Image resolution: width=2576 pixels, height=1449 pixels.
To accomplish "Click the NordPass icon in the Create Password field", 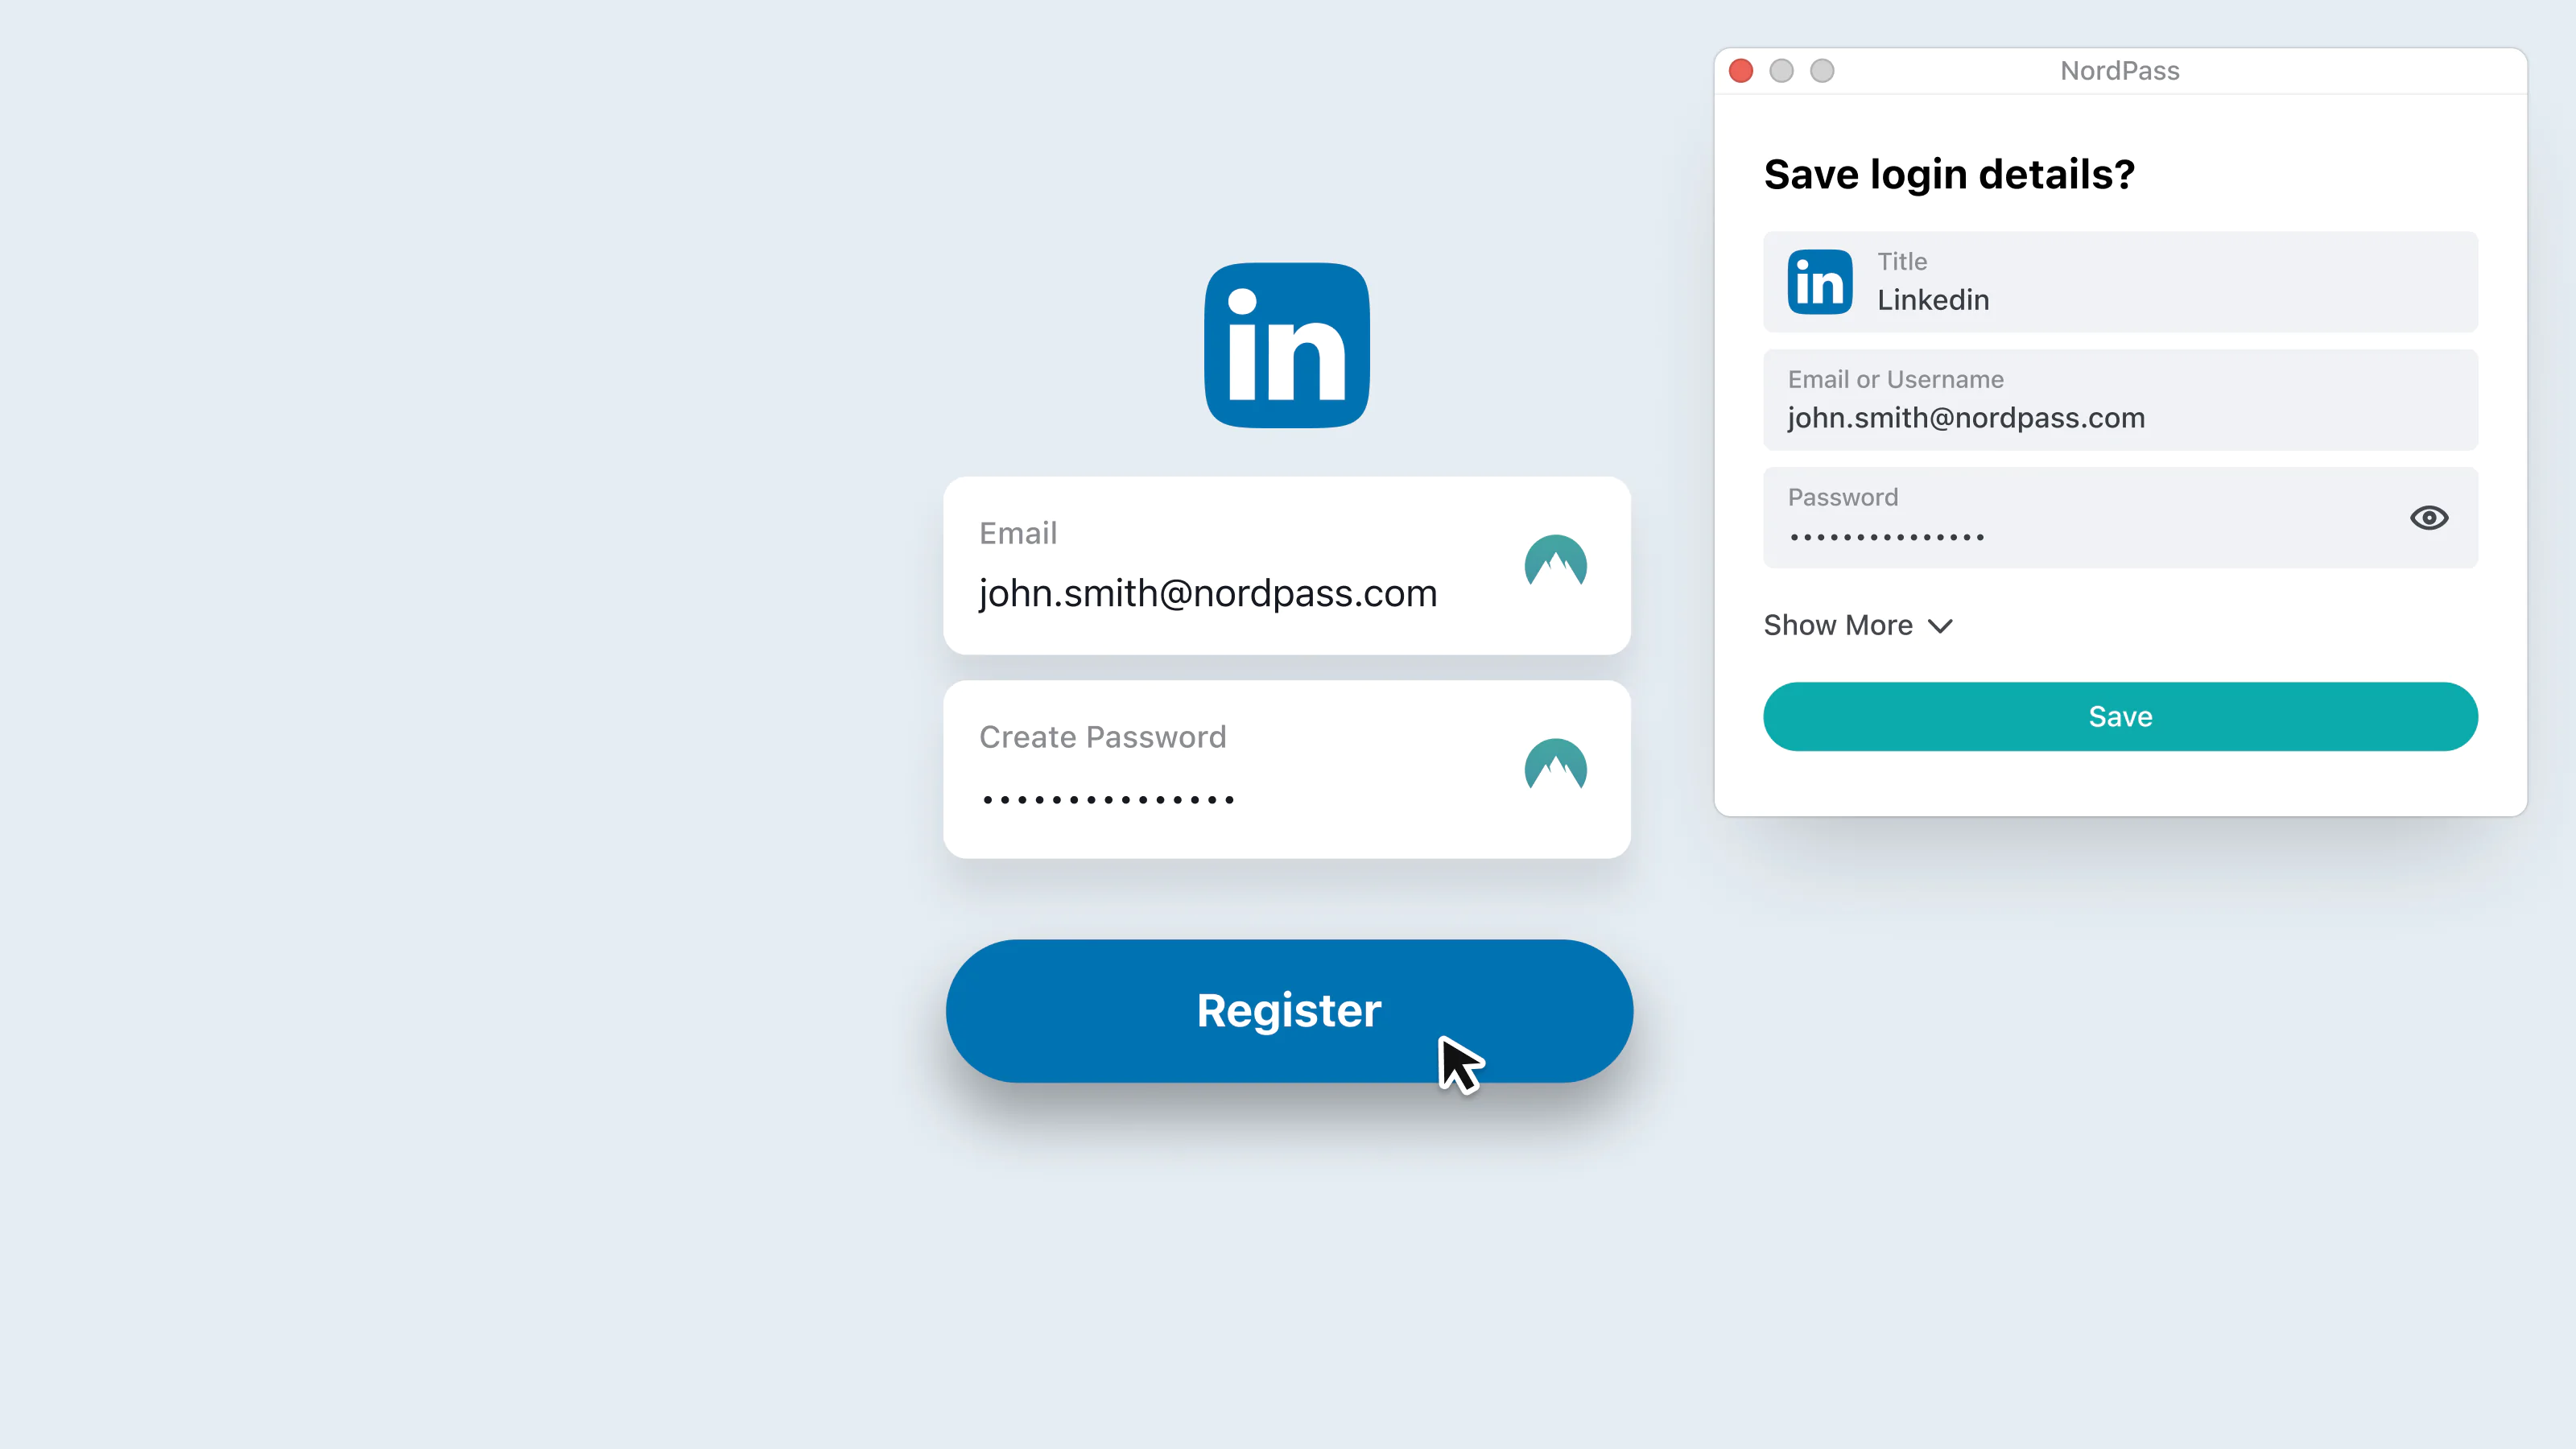I will point(1555,766).
